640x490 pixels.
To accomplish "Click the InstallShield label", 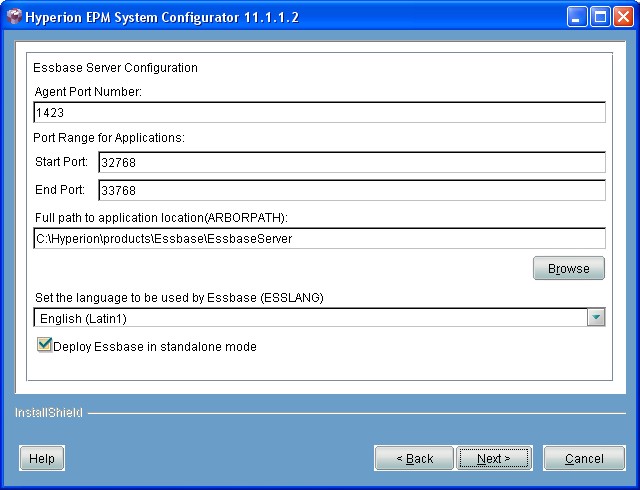I will [48, 412].
